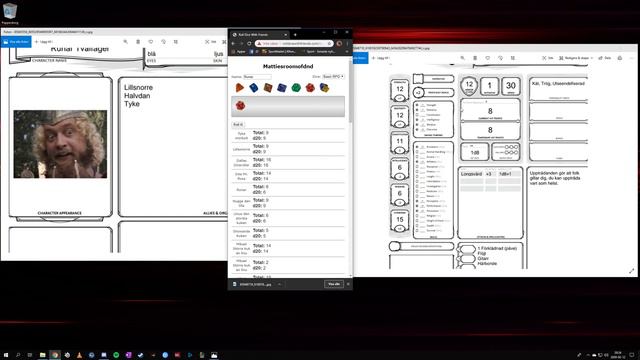640x360 pixels.
Task: Close the Chrome downloads bar
Action: (348, 284)
